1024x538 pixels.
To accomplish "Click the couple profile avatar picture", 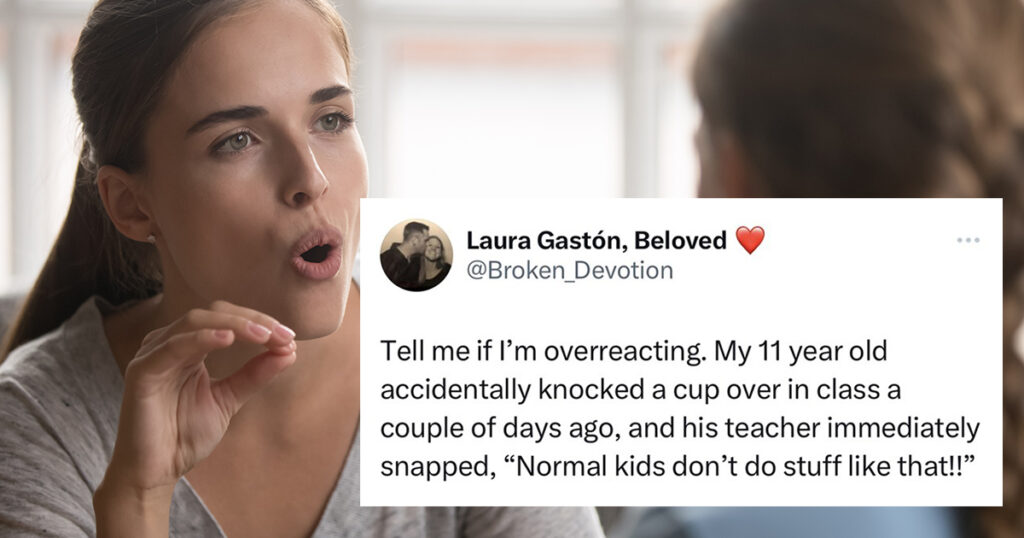I will click(x=417, y=255).
